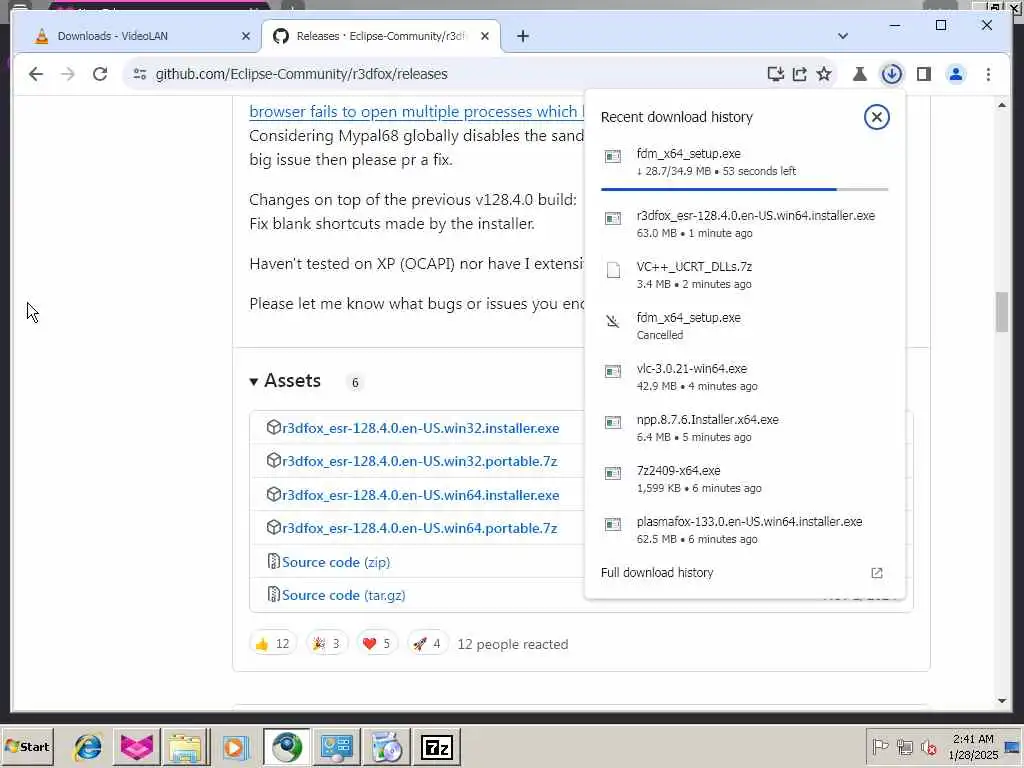Viewport: 1024px width, 768px height.
Task: Open the Start menu
Action: [27, 746]
